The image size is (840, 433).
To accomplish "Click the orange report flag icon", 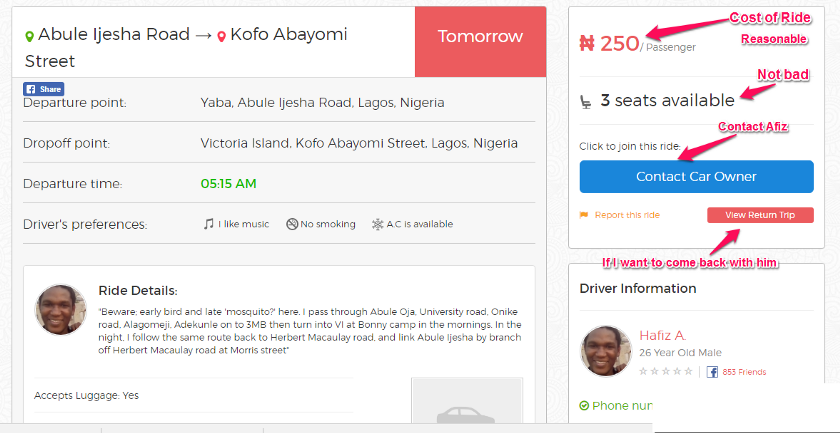I will (x=584, y=215).
